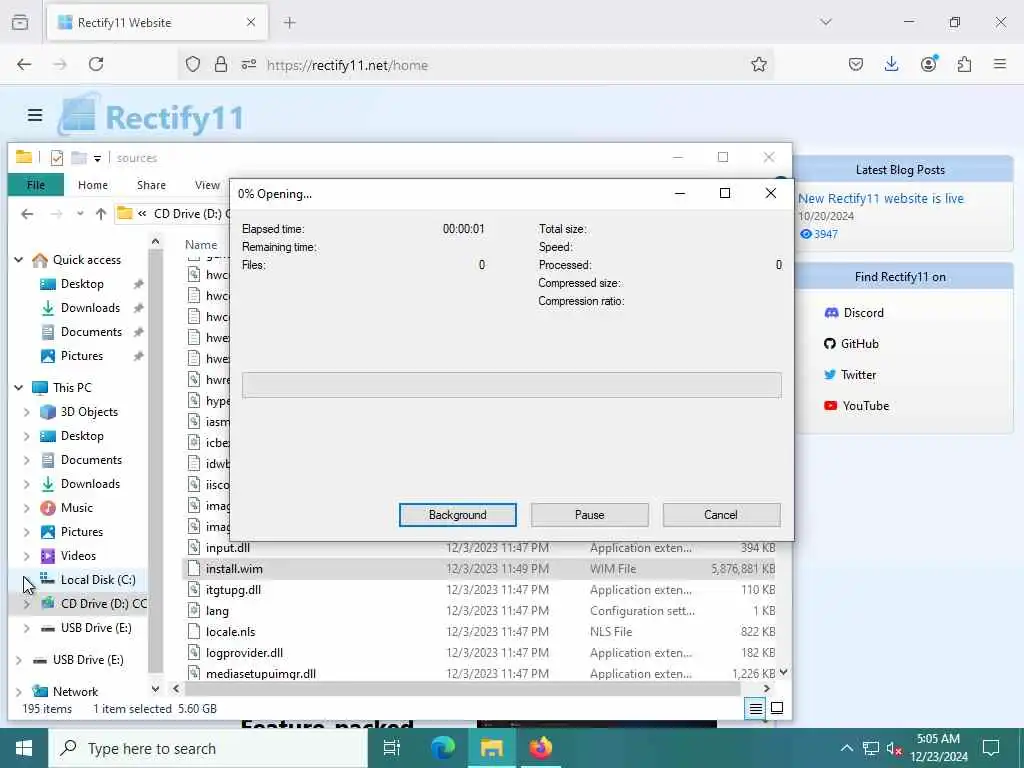Screen dimensions: 1024x768
Task: Open the GitHub link
Action: point(852,344)
